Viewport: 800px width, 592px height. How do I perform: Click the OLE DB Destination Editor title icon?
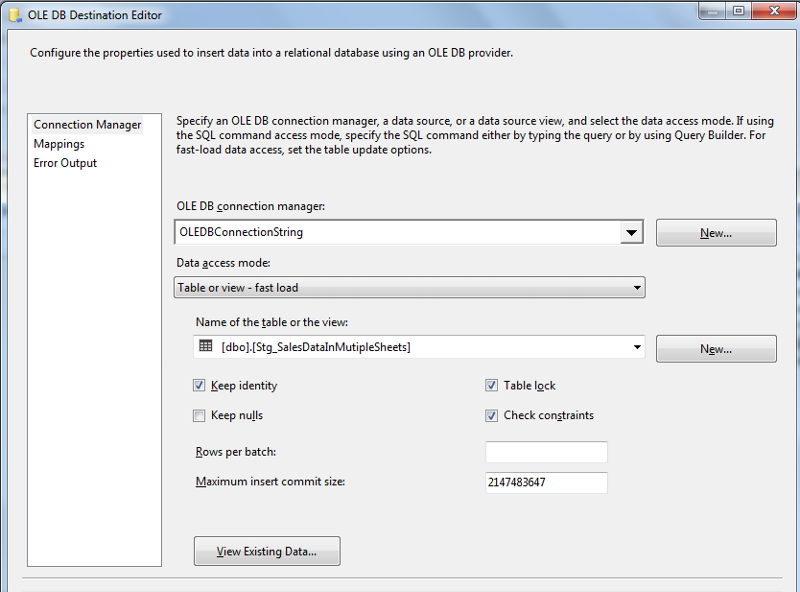(x=15, y=15)
